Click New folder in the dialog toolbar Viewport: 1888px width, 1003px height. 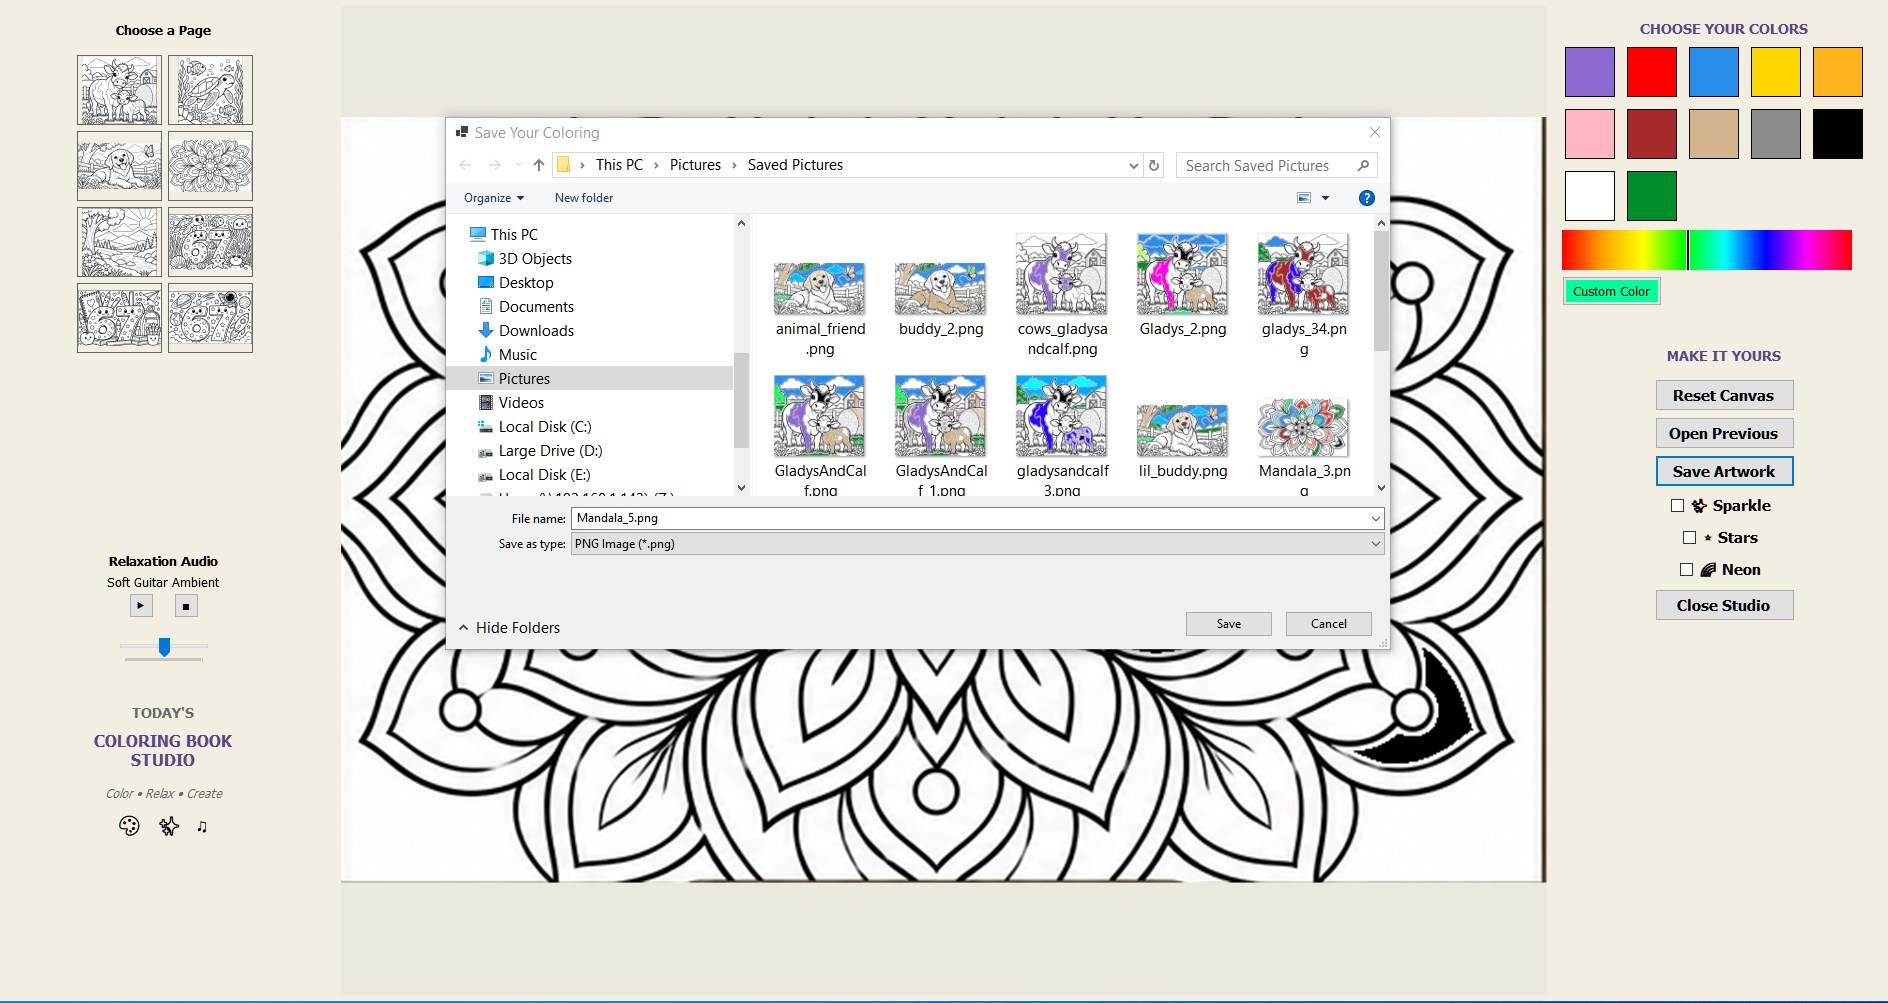click(584, 198)
